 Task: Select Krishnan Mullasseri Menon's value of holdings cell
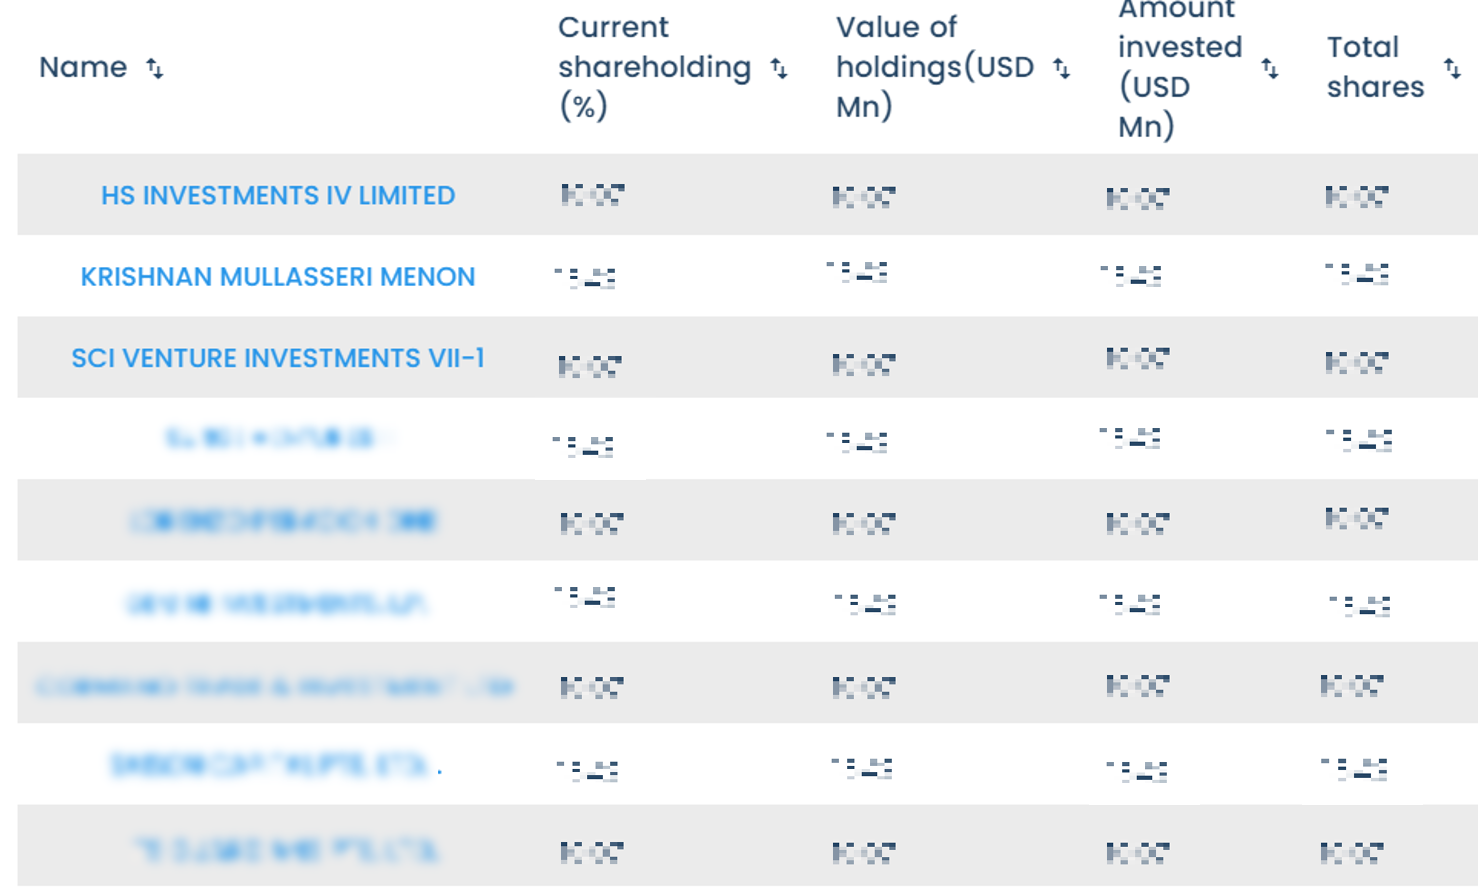tap(858, 273)
